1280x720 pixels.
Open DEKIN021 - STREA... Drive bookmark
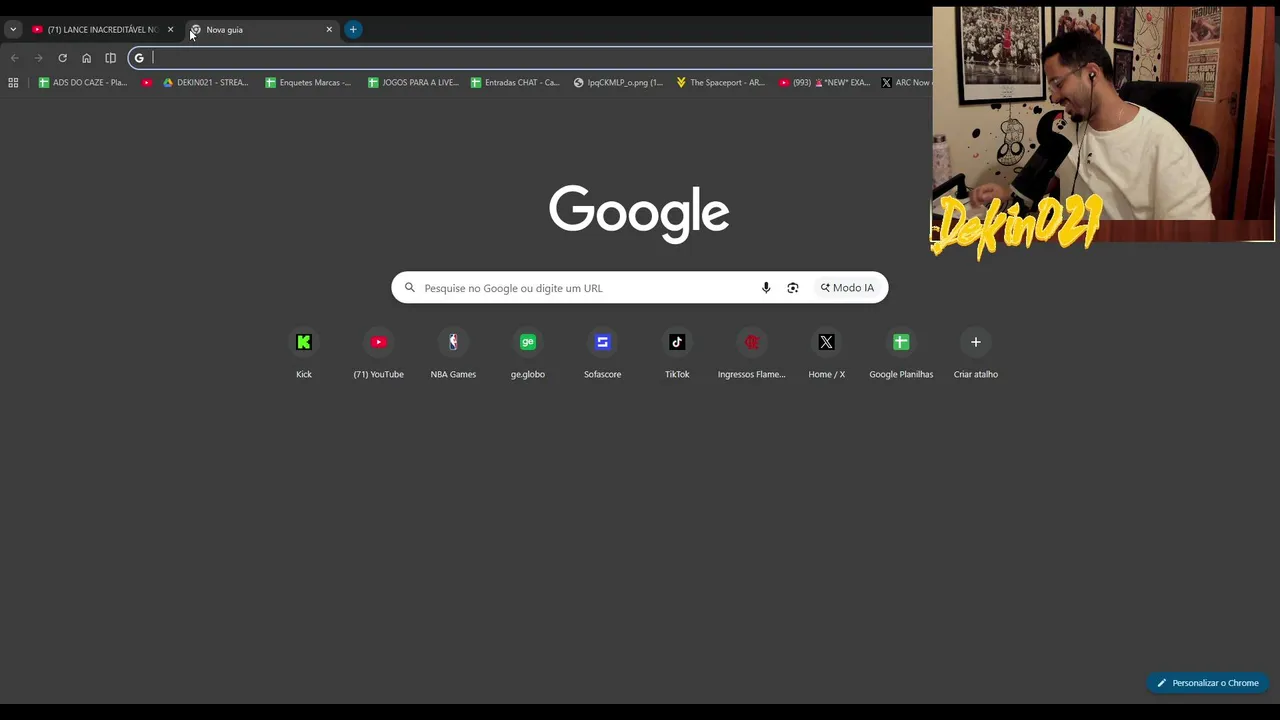pyautogui.click(x=206, y=83)
